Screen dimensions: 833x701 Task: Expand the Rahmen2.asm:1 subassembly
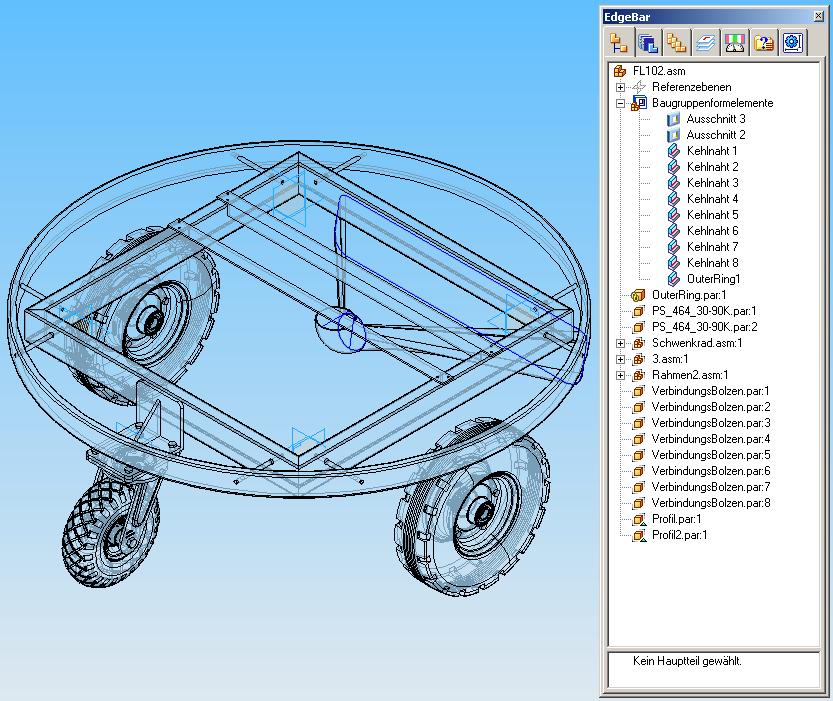click(620, 375)
